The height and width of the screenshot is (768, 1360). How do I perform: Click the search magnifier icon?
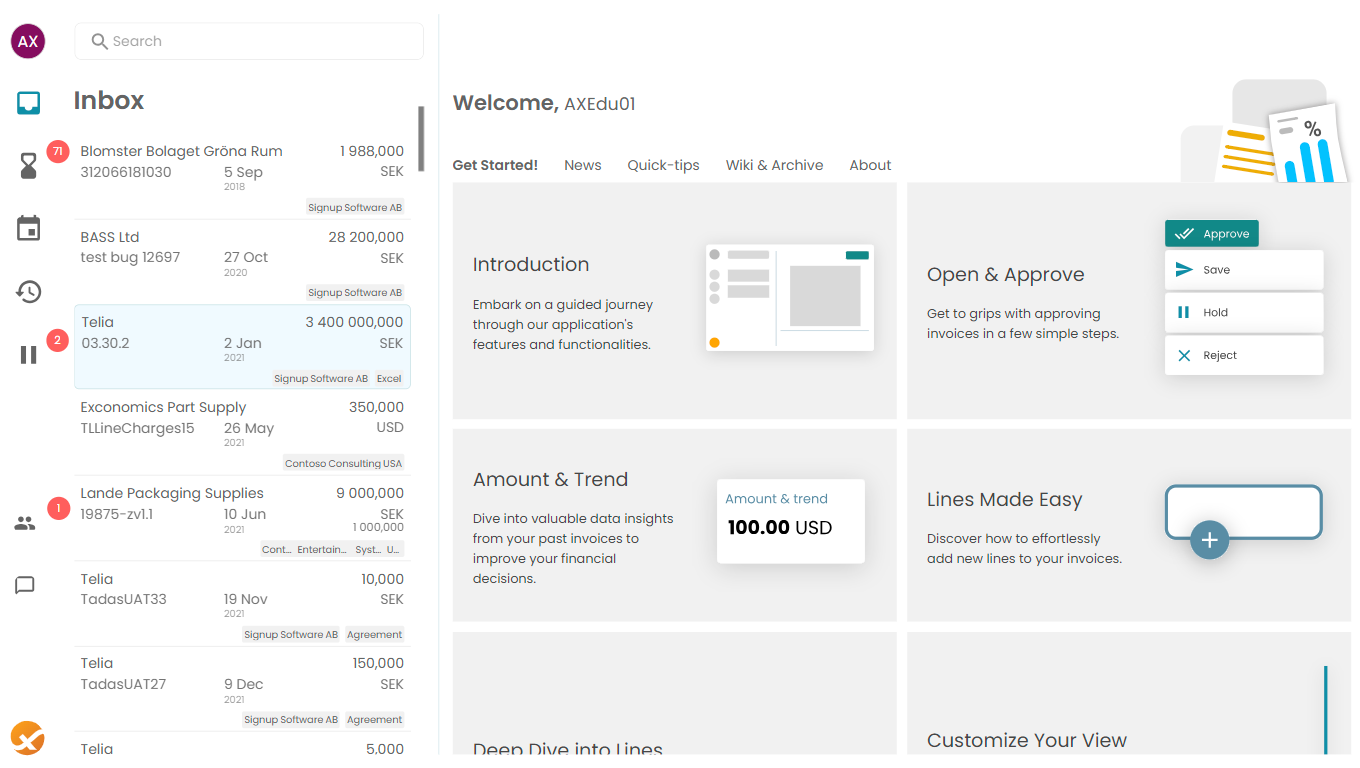99,41
